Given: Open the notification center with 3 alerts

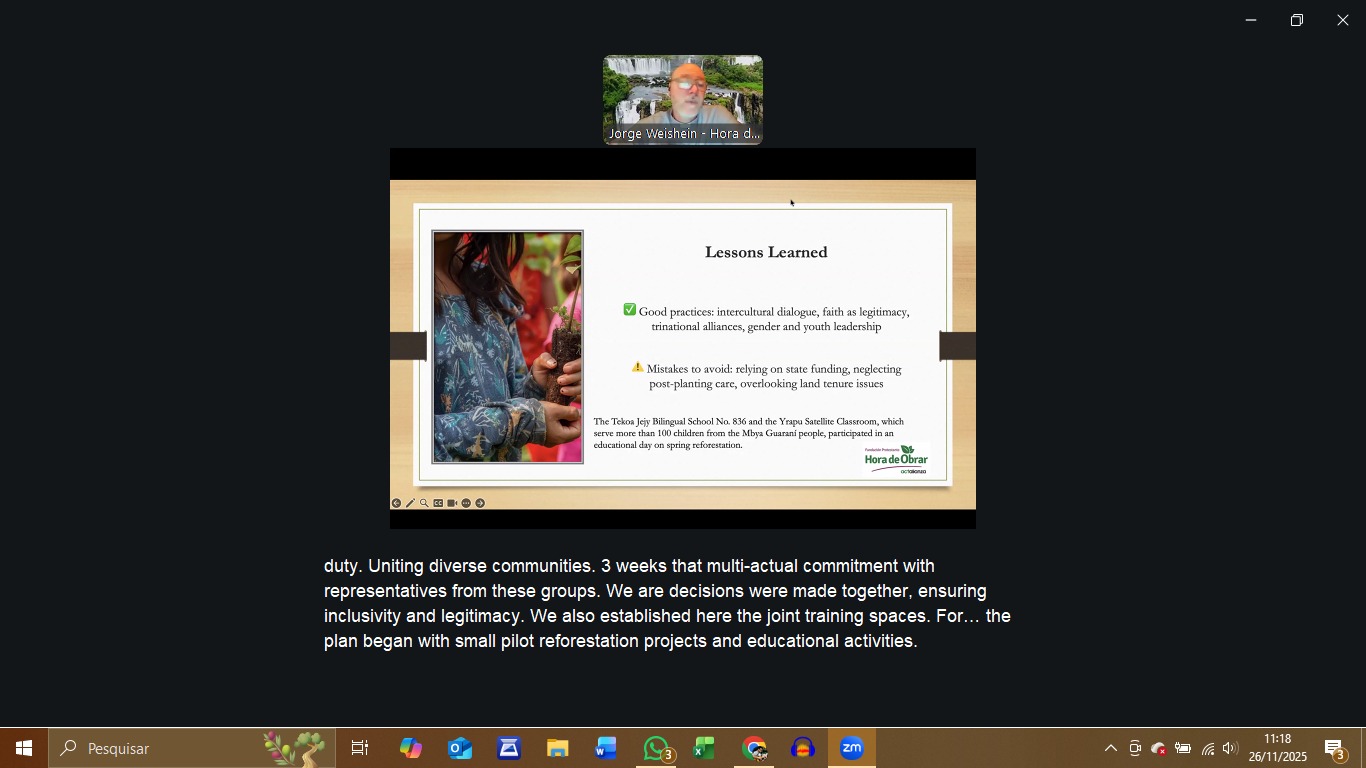Looking at the screenshot, I should tap(1336, 748).
